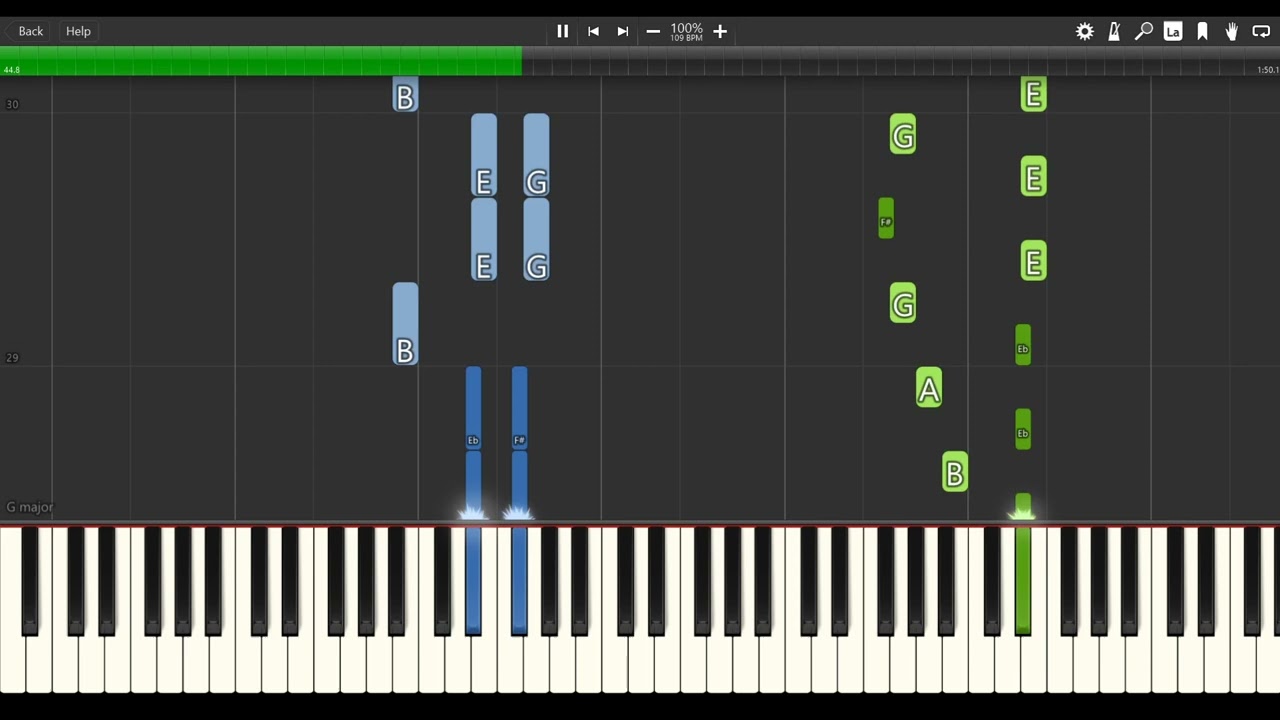Click measure number 29 marker

(12, 358)
